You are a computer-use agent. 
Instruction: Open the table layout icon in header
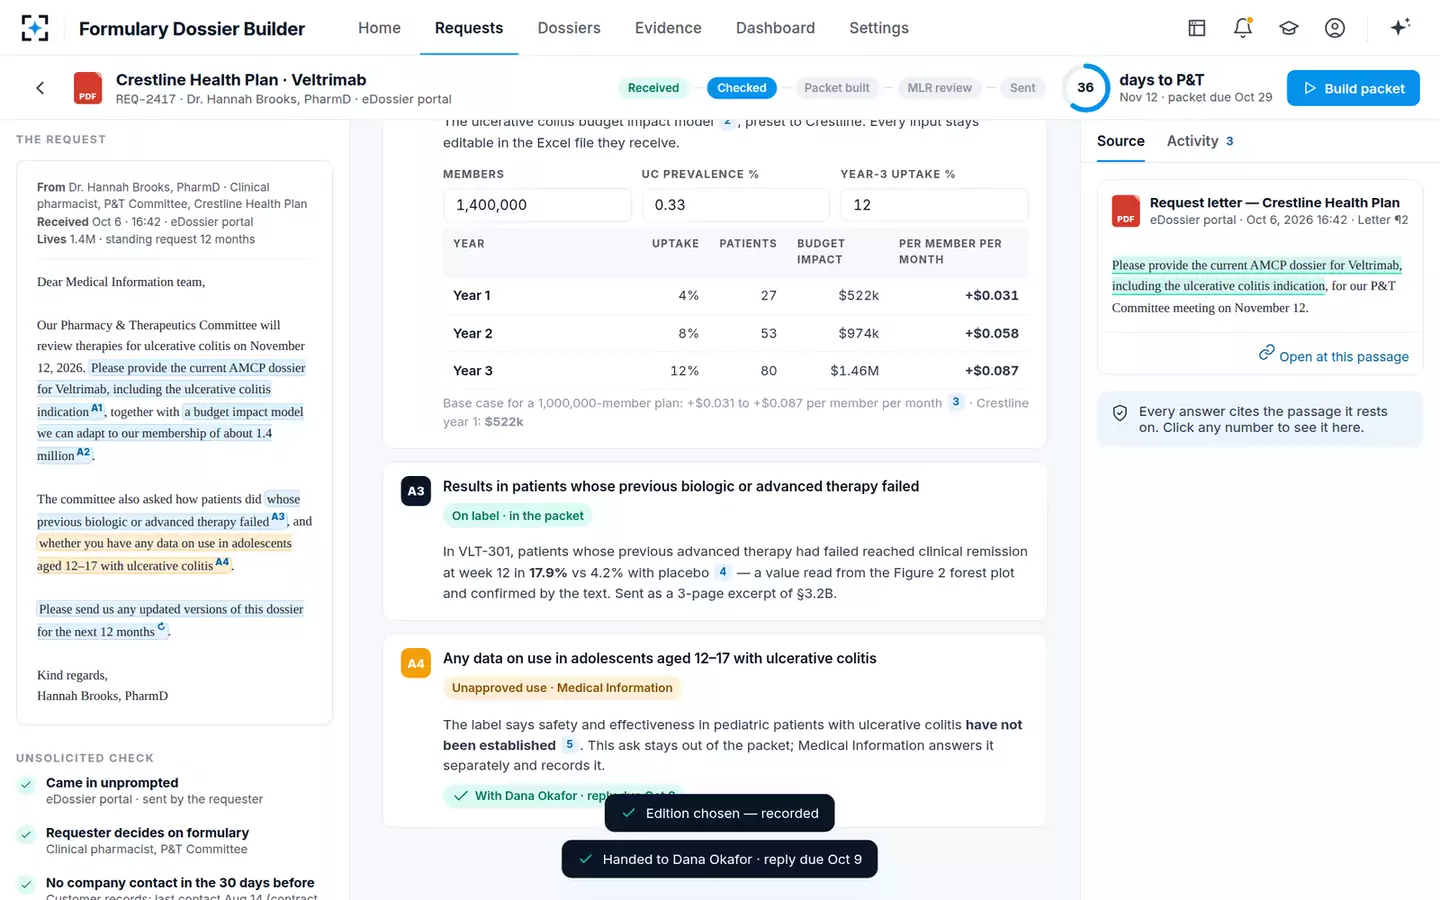[x=1197, y=28]
